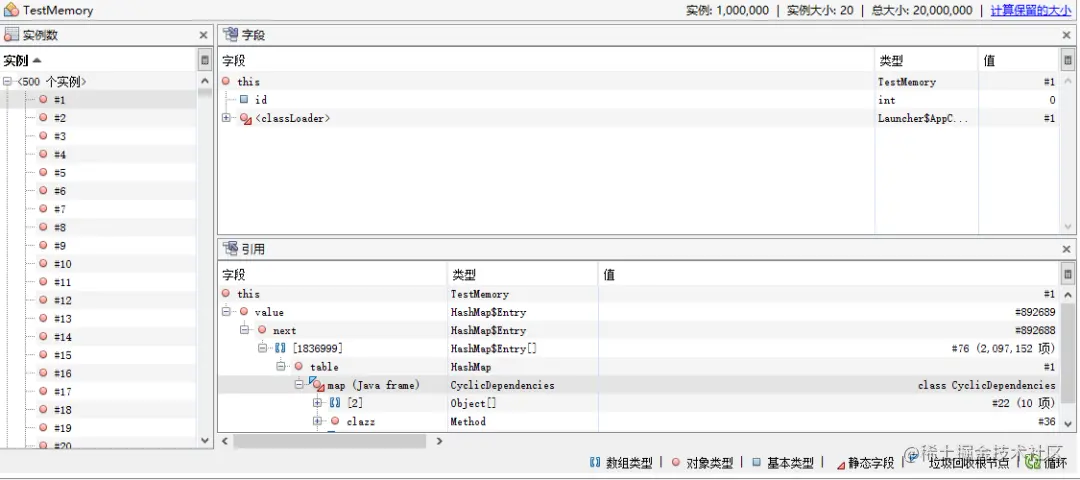The height and width of the screenshot is (480, 1080).
Task: Click object icon of instance #14
Action: click(x=43, y=337)
